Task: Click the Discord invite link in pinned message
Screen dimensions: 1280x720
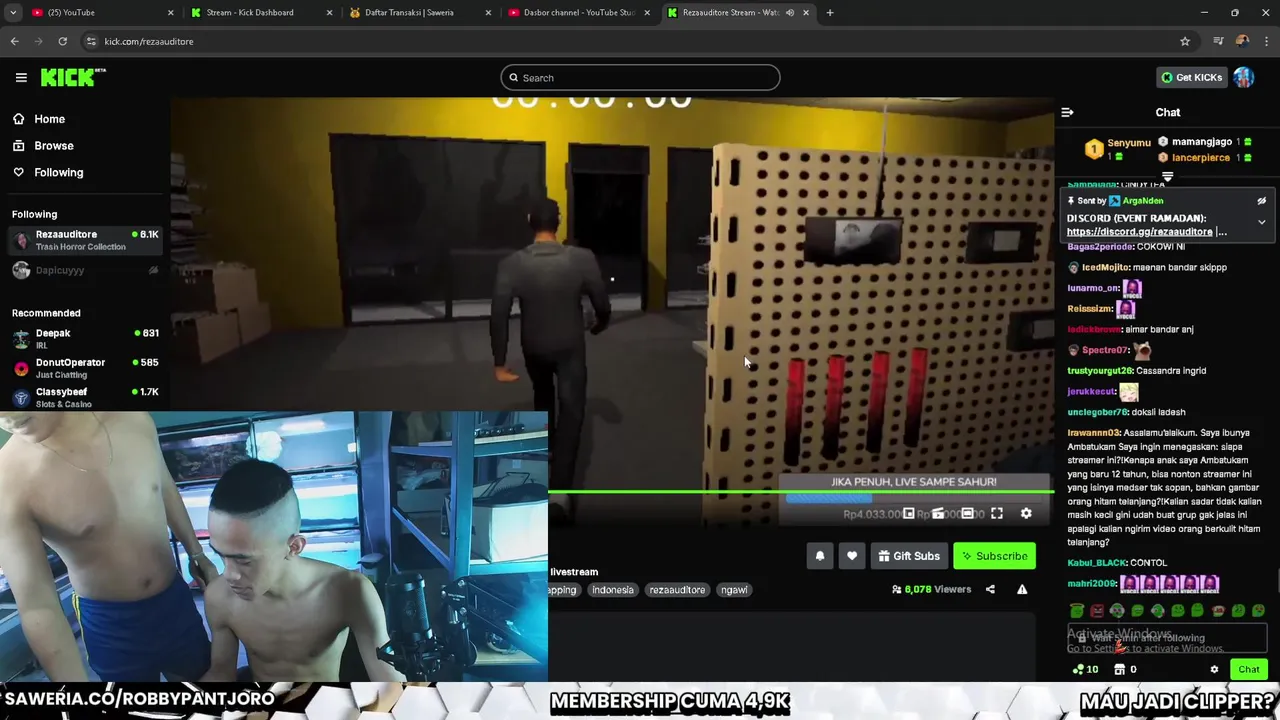Action: 1139,232
